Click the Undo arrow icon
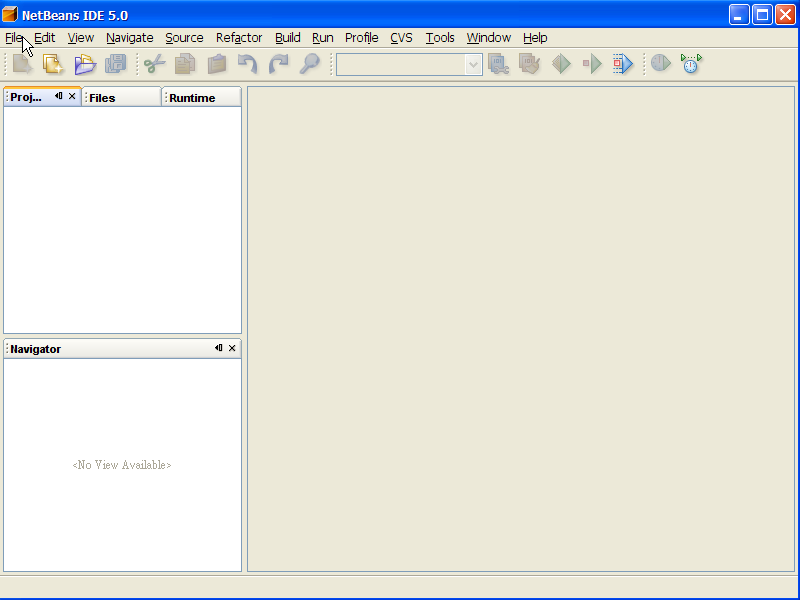Image resolution: width=800 pixels, height=600 pixels. (x=247, y=64)
